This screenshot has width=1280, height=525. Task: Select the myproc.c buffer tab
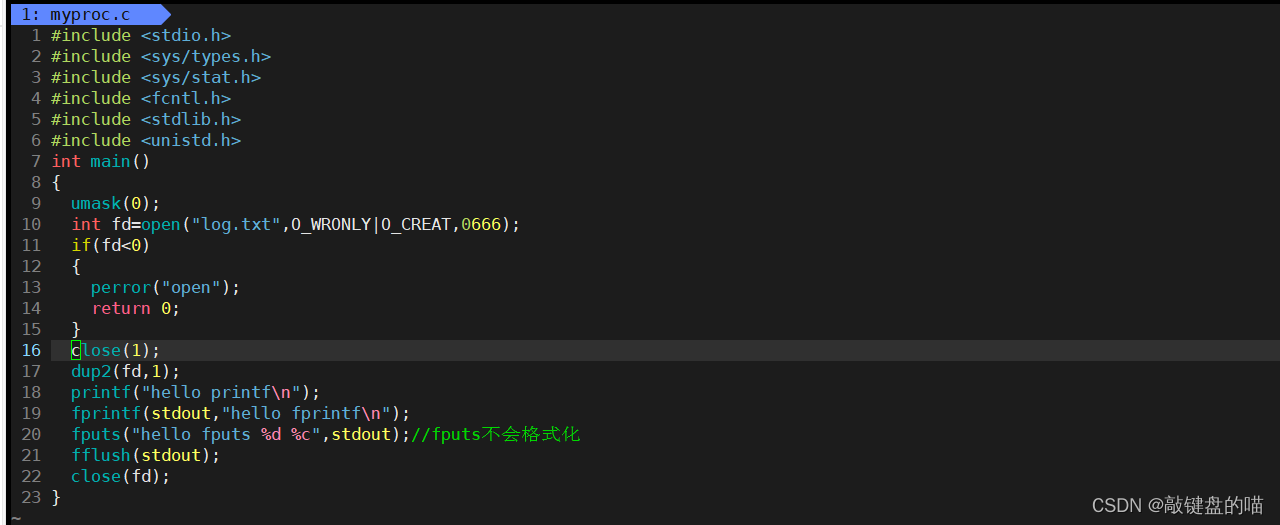click(90, 14)
